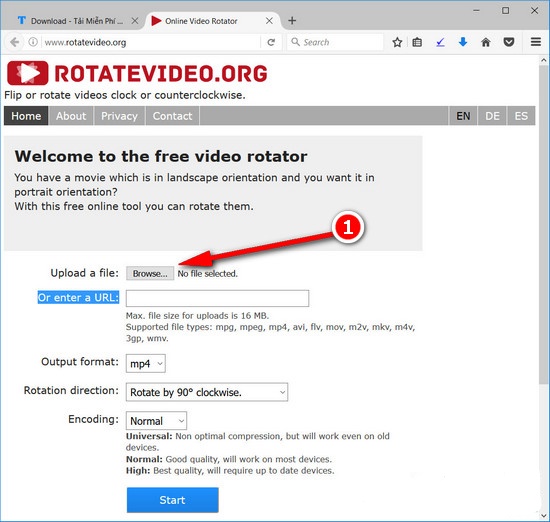Click the 'Encoding:' label
This screenshot has width=550, height=522.
click(x=93, y=419)
